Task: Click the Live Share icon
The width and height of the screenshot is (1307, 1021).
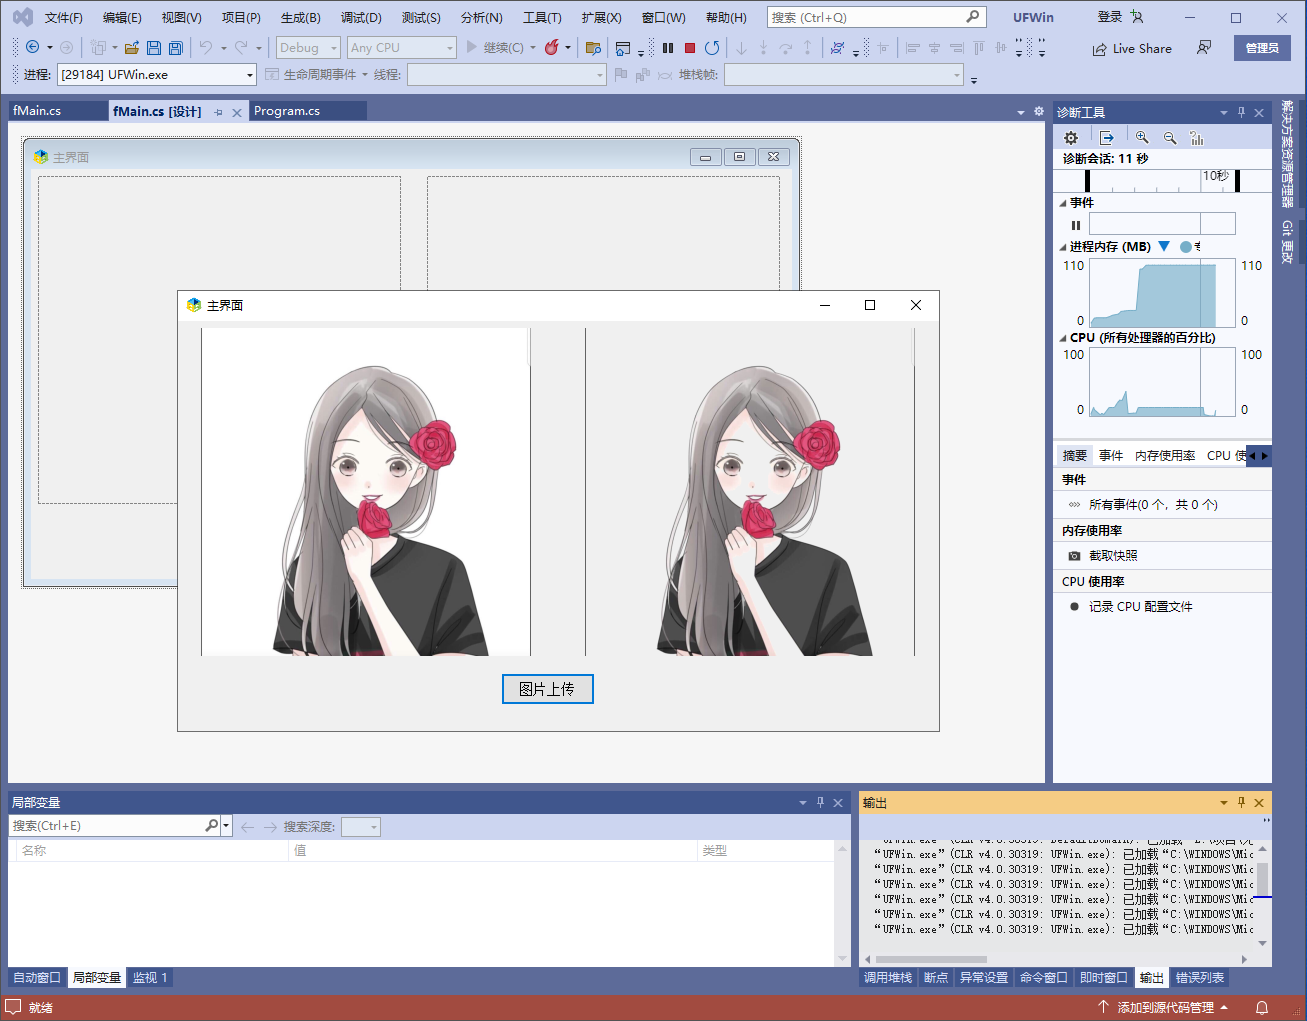Action: click(x=1100, y=49)
